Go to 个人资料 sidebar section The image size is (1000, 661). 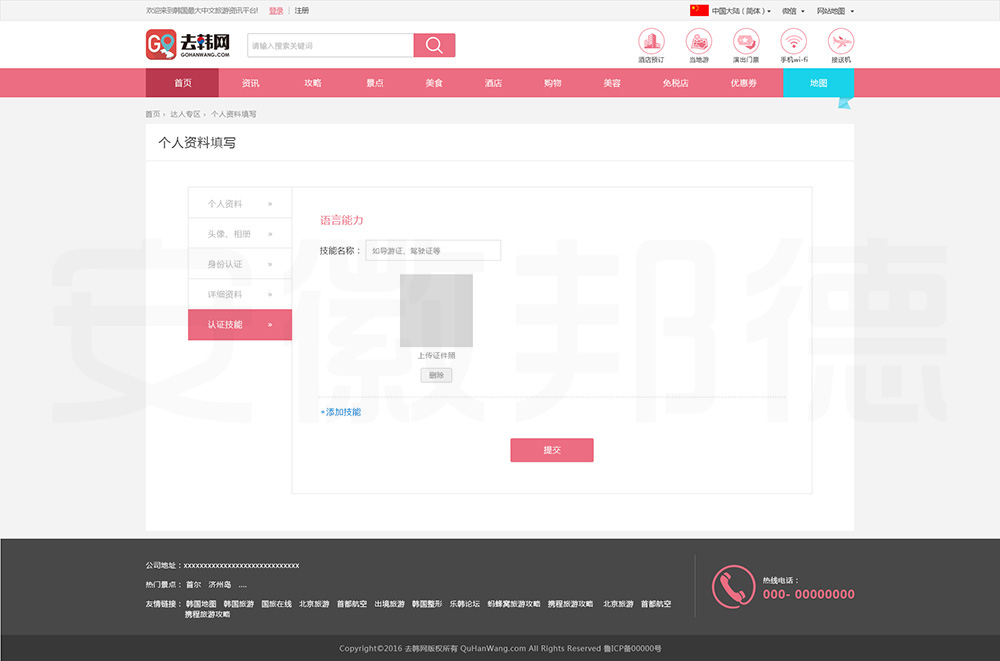pyautogui.click(x=239, y=204)
